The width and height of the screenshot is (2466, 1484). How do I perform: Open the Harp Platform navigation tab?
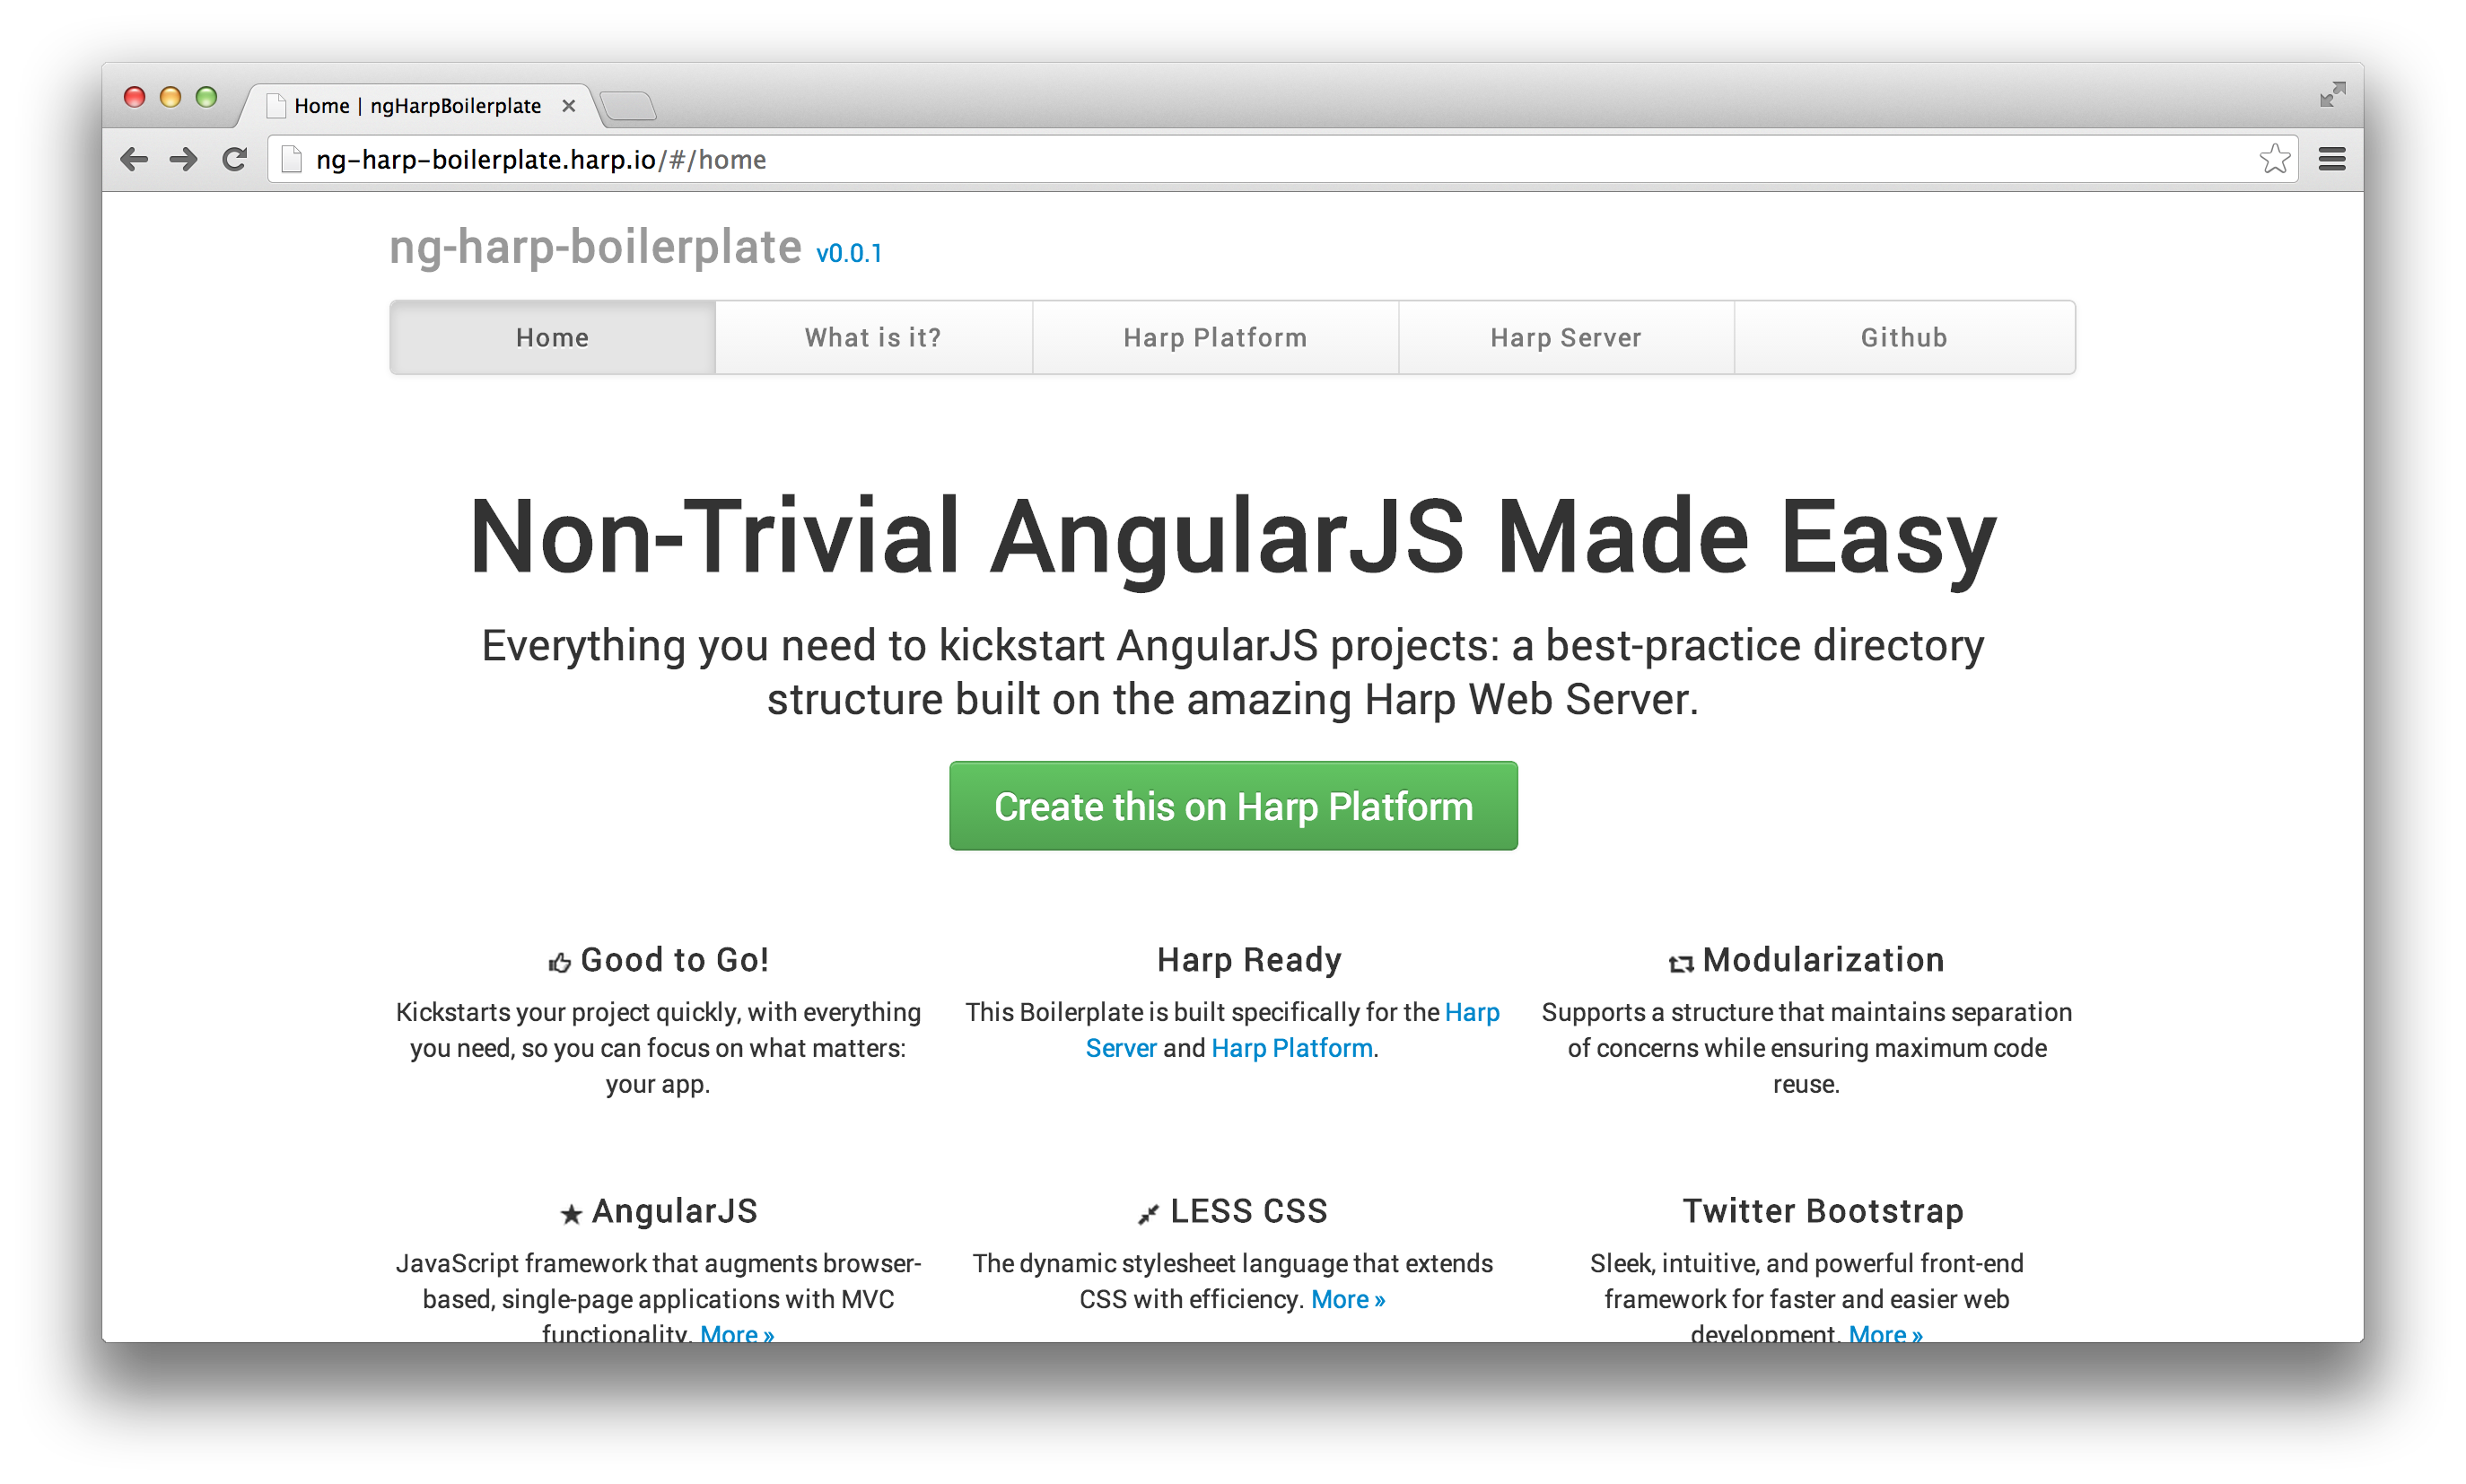tap(1215, 337)
